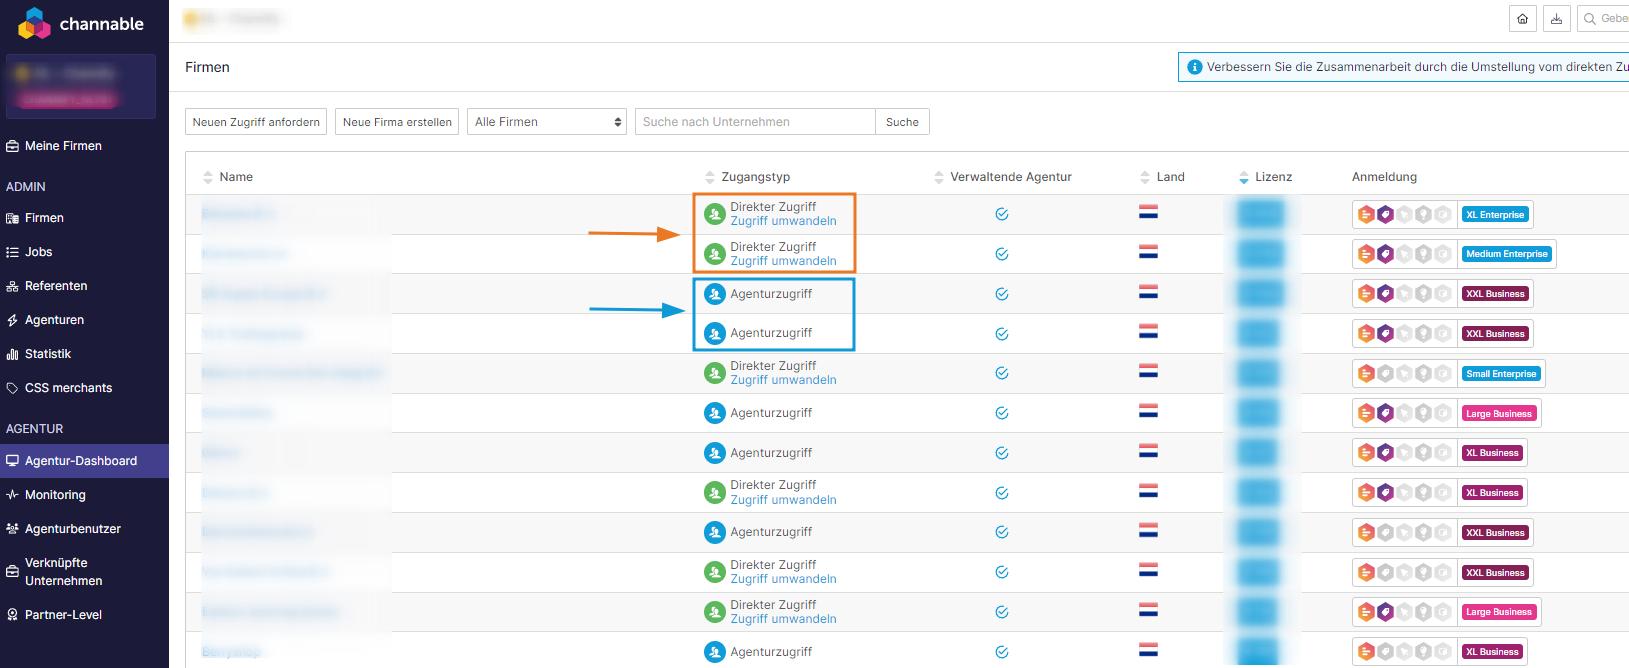Focus the Suche nach Unternehmen field

click(x=755, y=122)
